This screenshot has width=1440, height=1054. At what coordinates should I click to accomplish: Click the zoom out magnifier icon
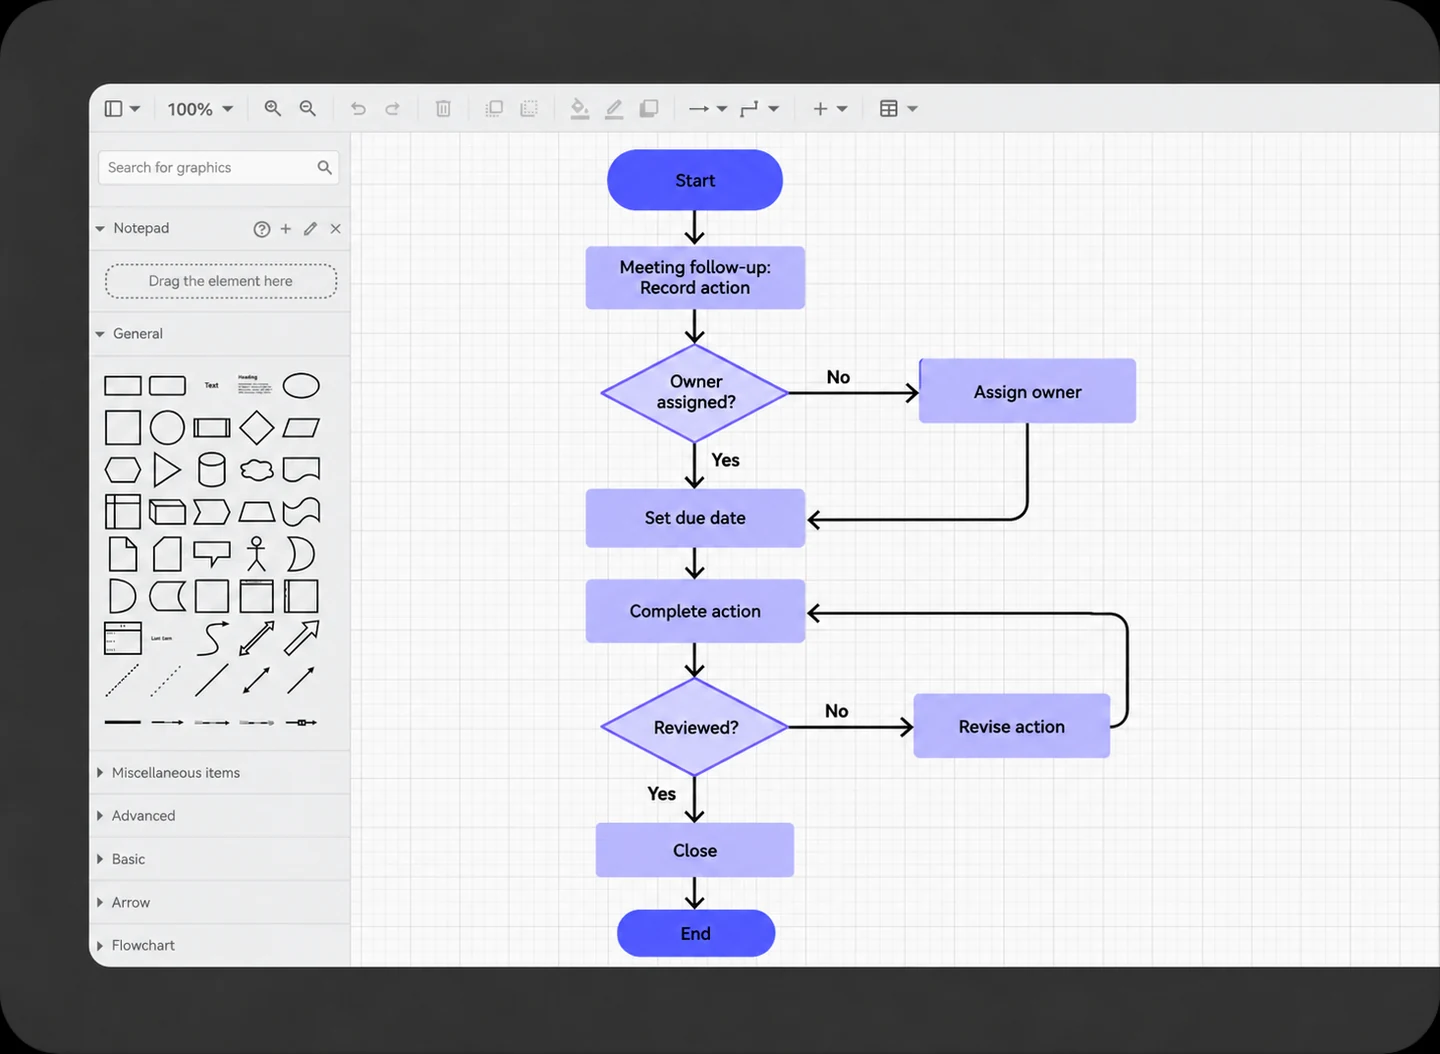[x=308, y=108]
